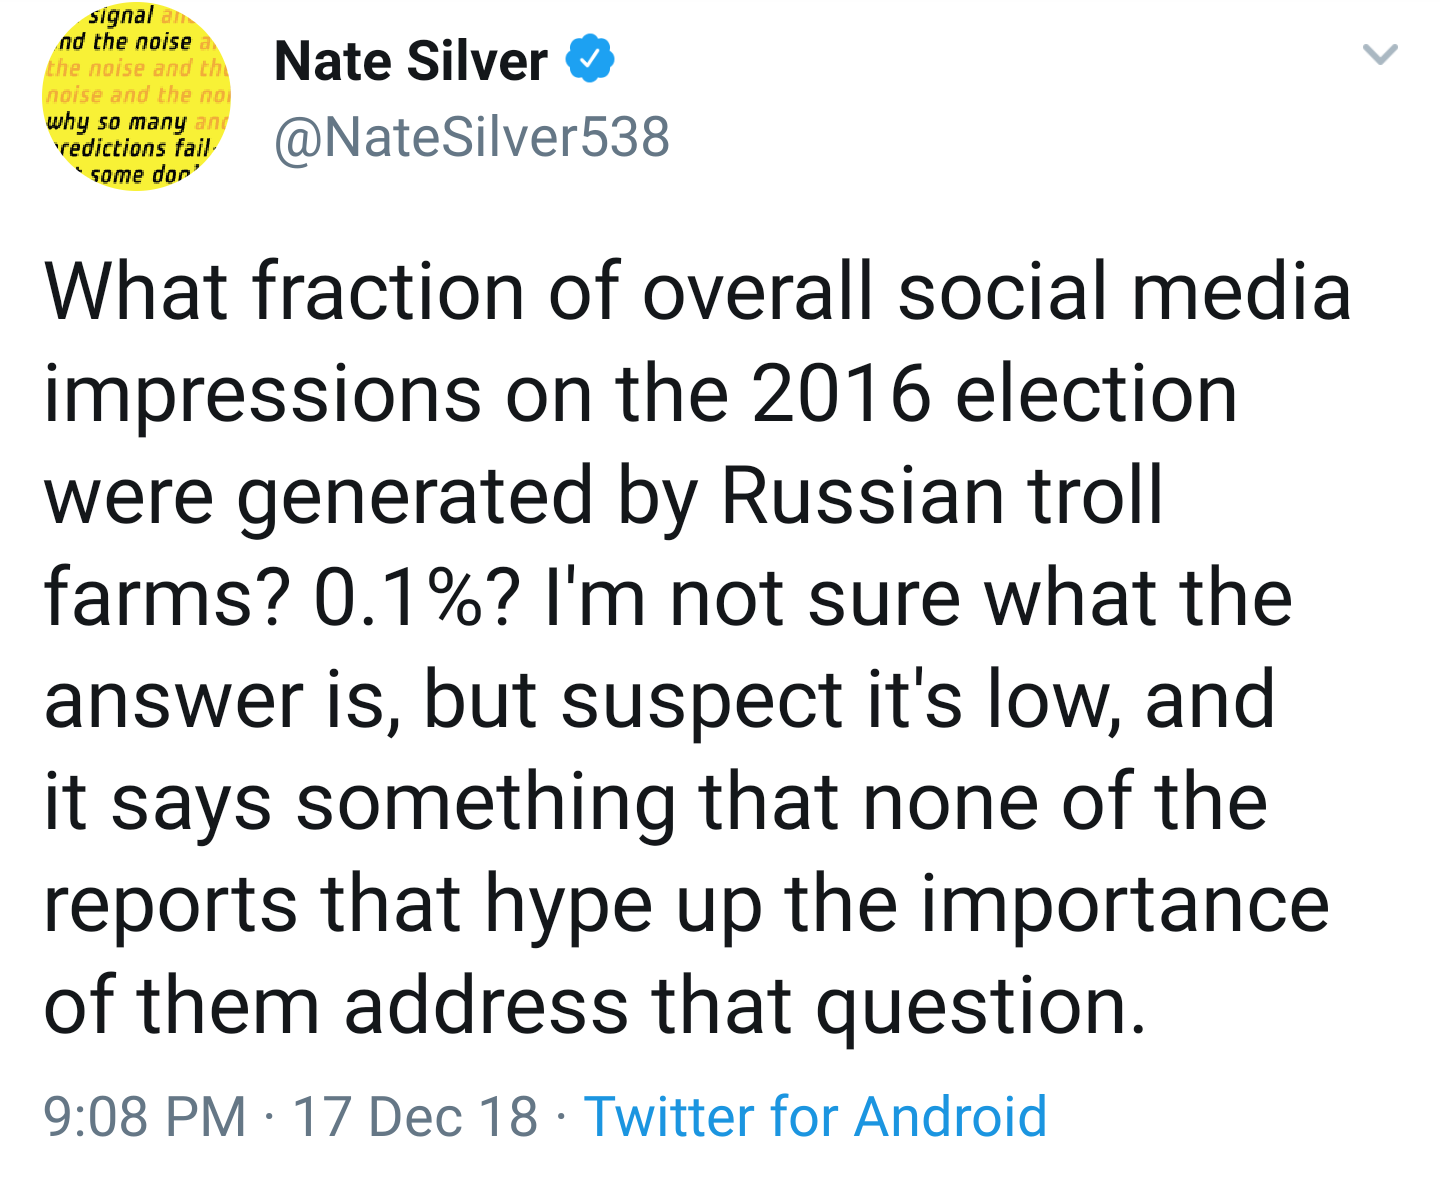Click the 9:08 PM timestamp
Screen dimensions: 1440x1194
[x=145, y=1116]
